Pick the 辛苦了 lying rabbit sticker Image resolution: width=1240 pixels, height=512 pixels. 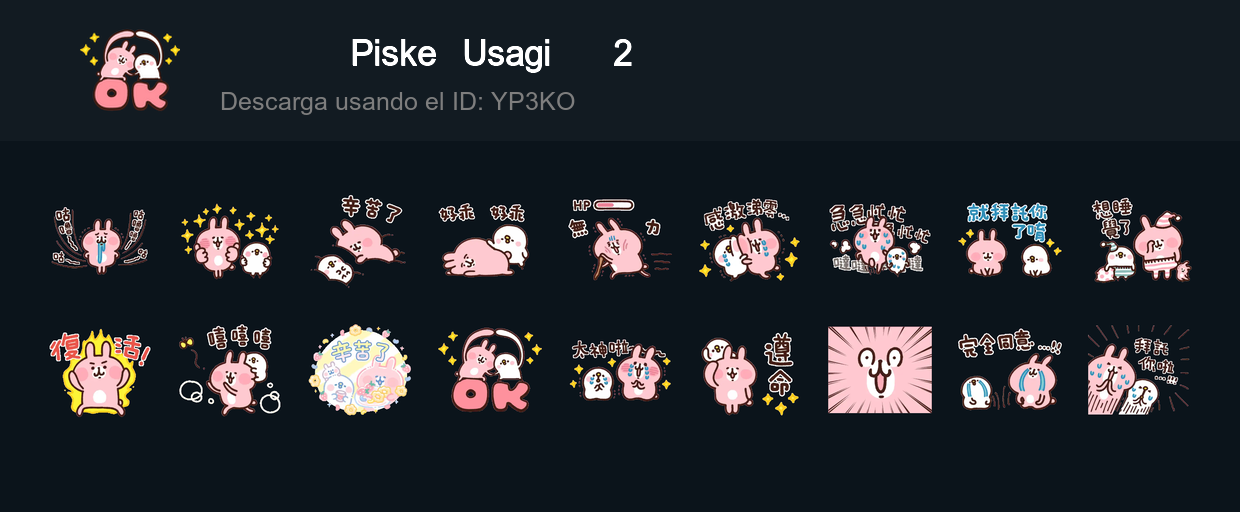(360, 240)
